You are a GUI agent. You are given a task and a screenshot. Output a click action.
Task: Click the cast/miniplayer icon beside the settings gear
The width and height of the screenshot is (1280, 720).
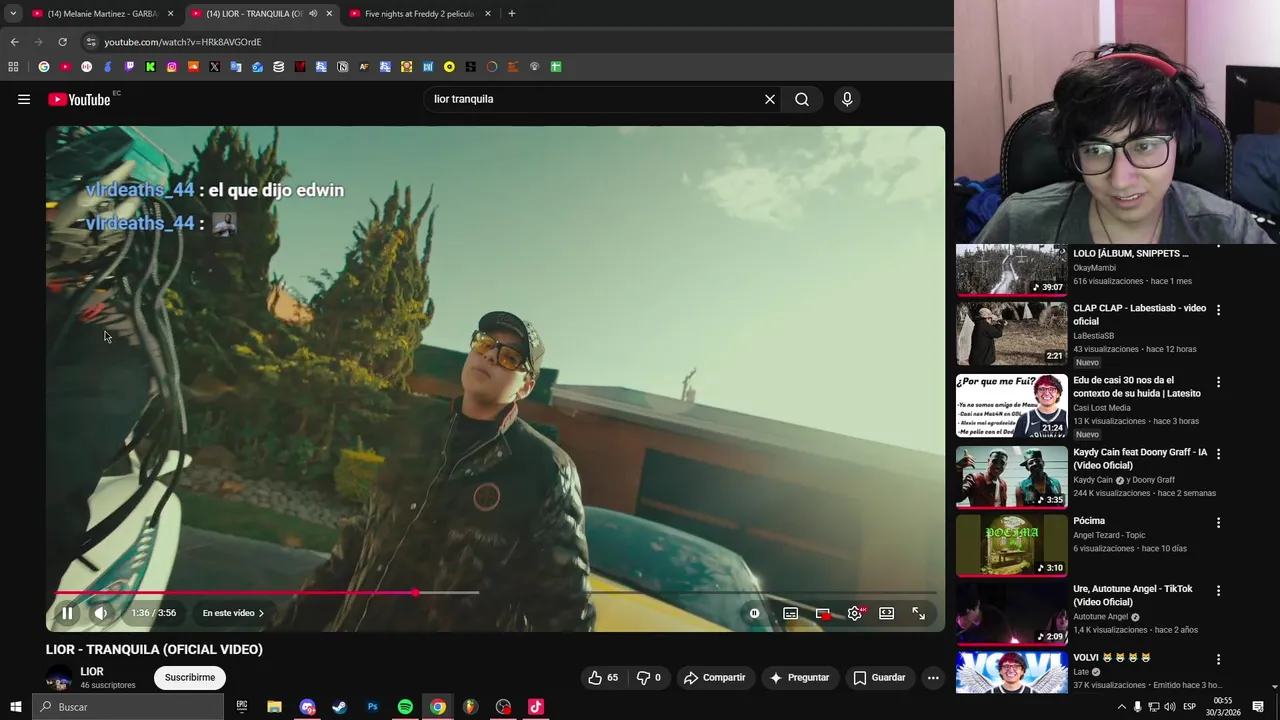[822, 614]
